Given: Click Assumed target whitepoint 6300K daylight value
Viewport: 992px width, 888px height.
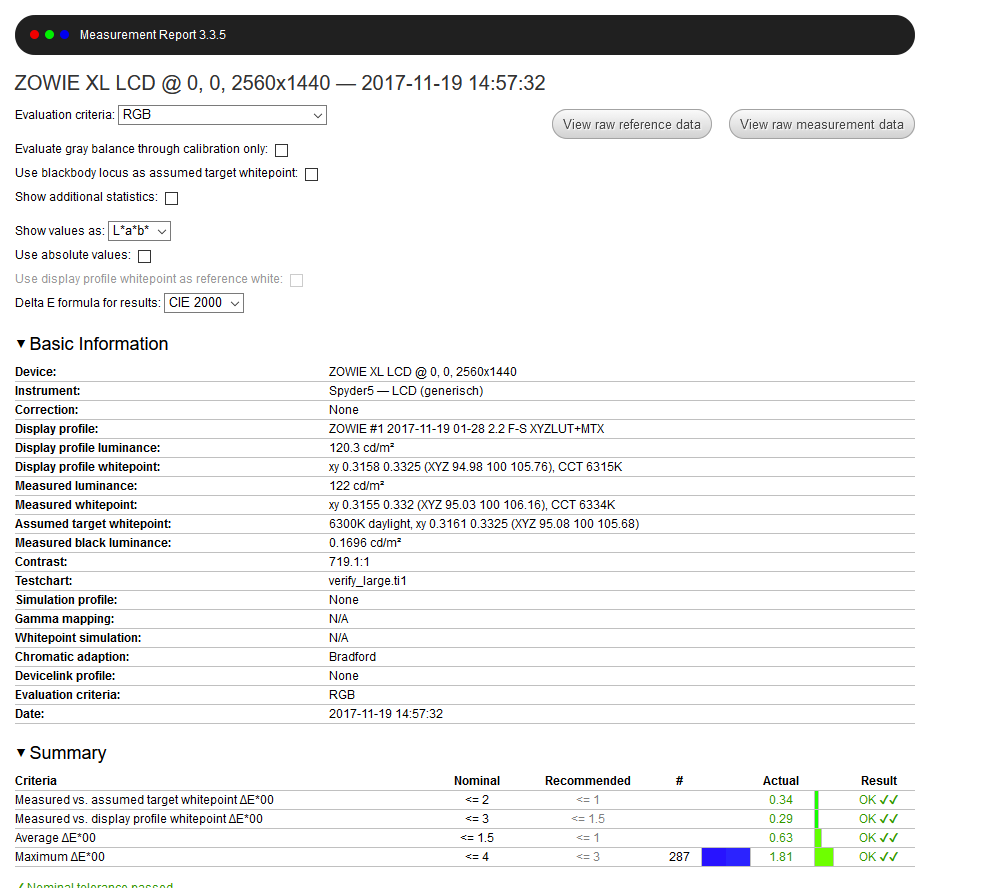Looking at the screenshot, I should click(484, 524).
